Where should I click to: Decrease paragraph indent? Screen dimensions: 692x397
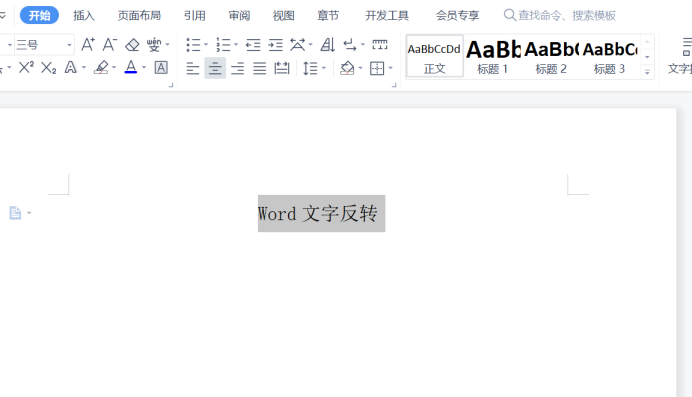click(x=253, y=45)
